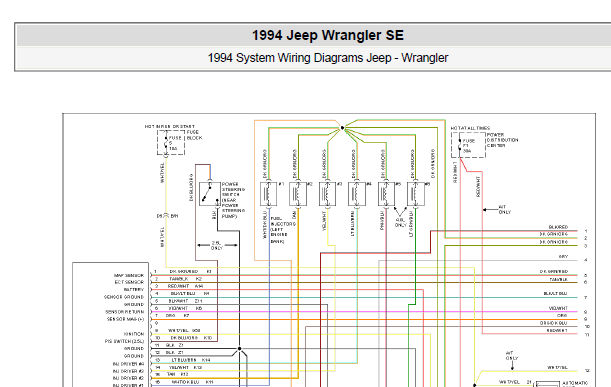Image resolution: width=611 pixels, height=387 pixels.
Task: Click the pin 14 YEL/WHT K13 wire label
Action: [x=185, y=368]
